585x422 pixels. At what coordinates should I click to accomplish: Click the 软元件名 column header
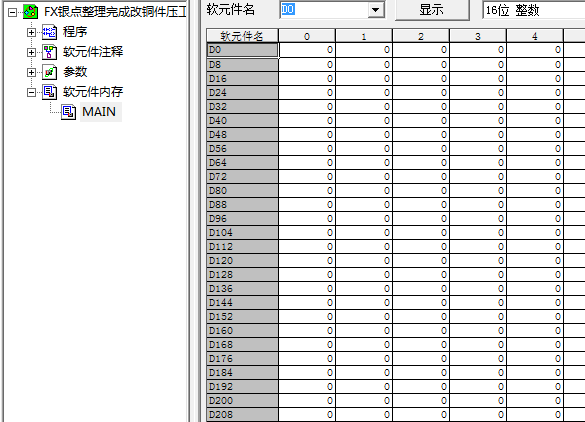pyautogui.click(x=242, y=36)
